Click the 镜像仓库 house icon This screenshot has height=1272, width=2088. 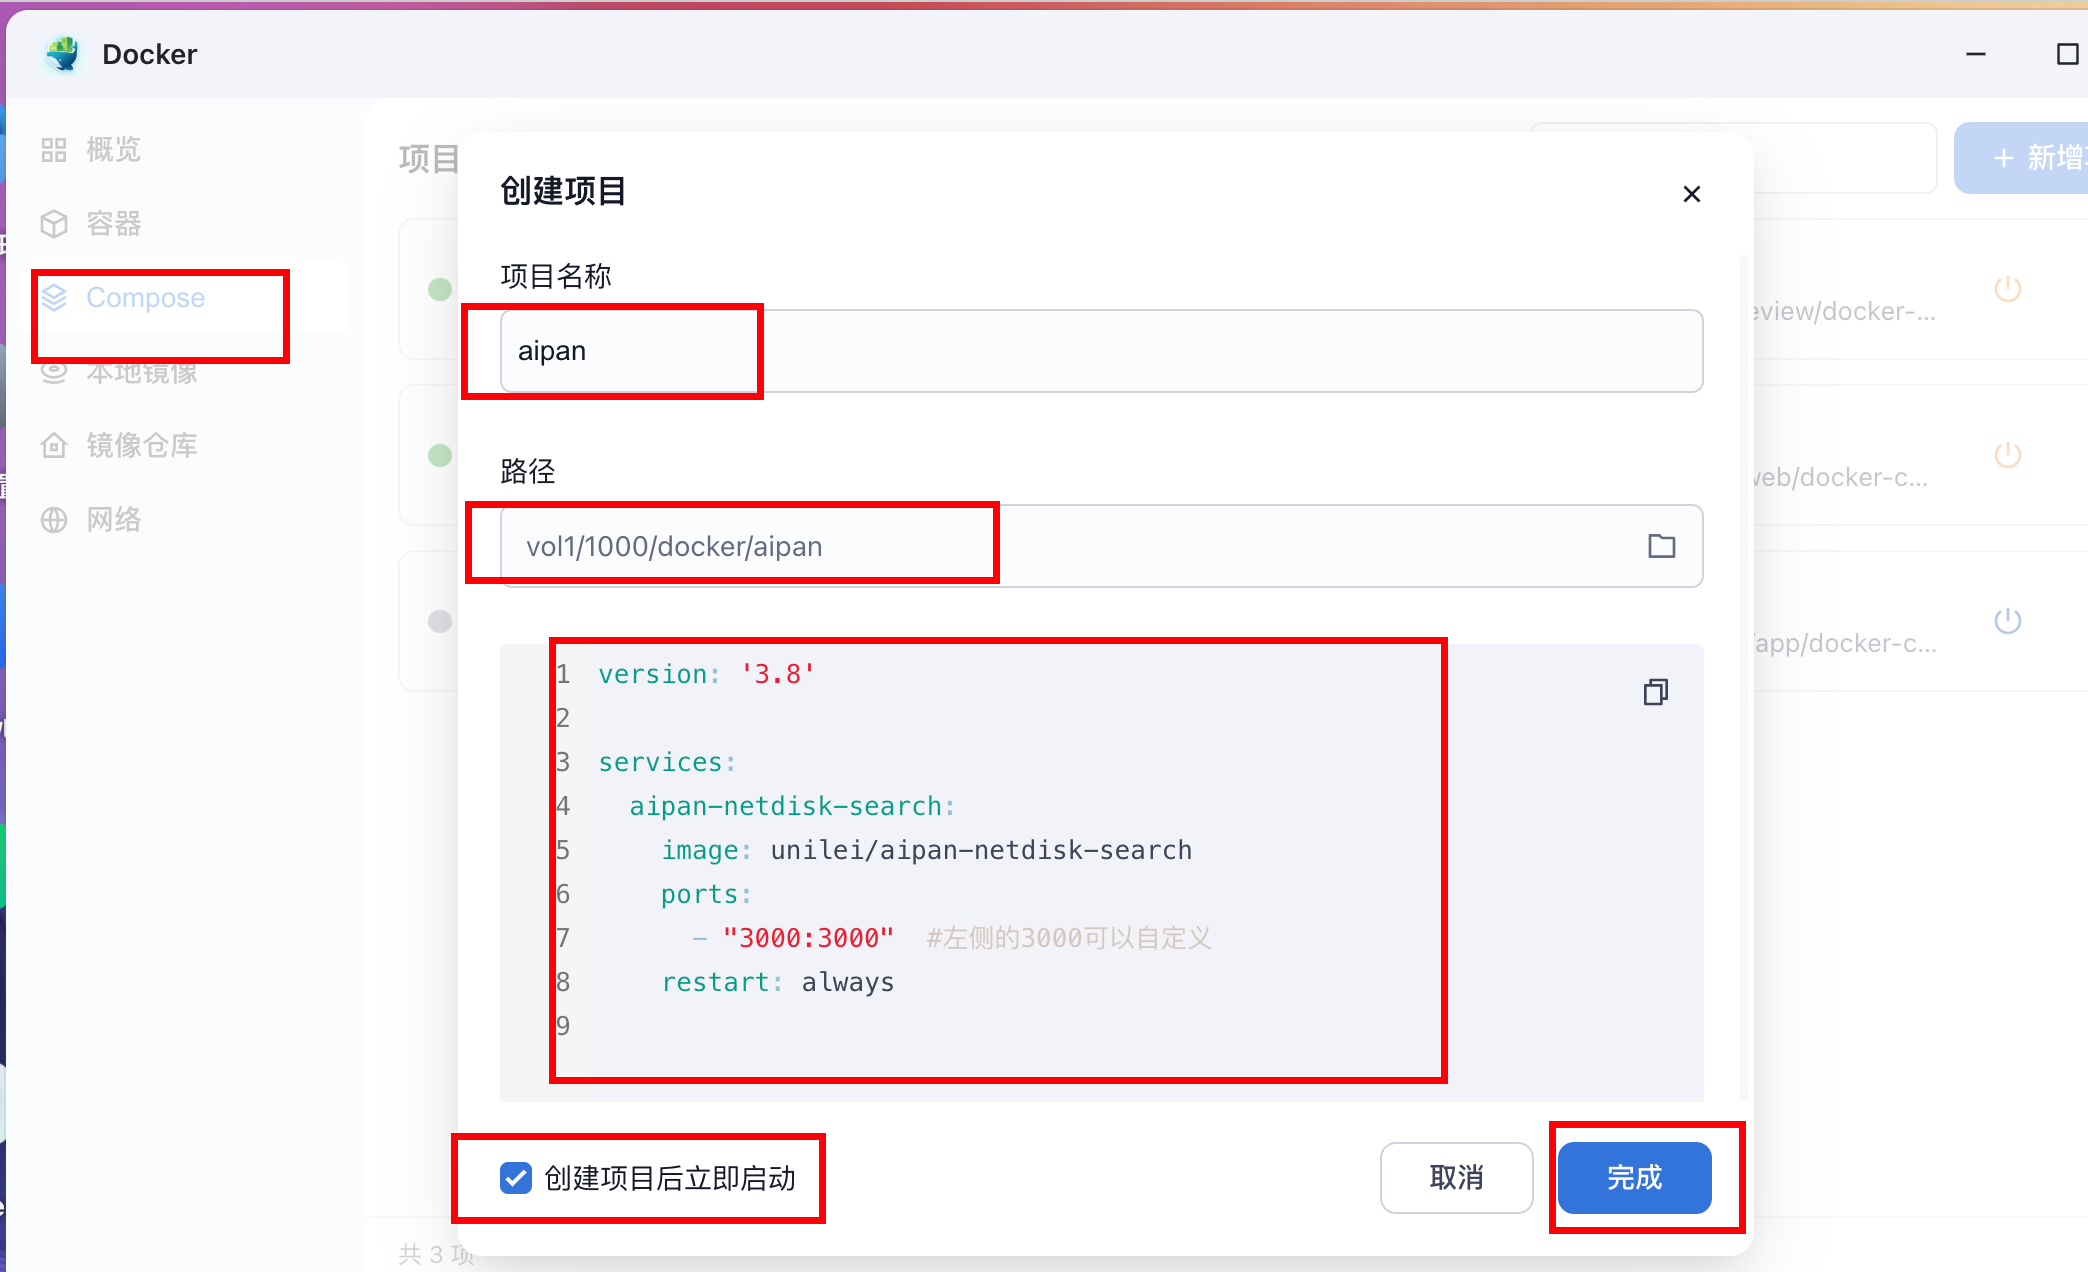pyautogui.click(x=54, y=446)
